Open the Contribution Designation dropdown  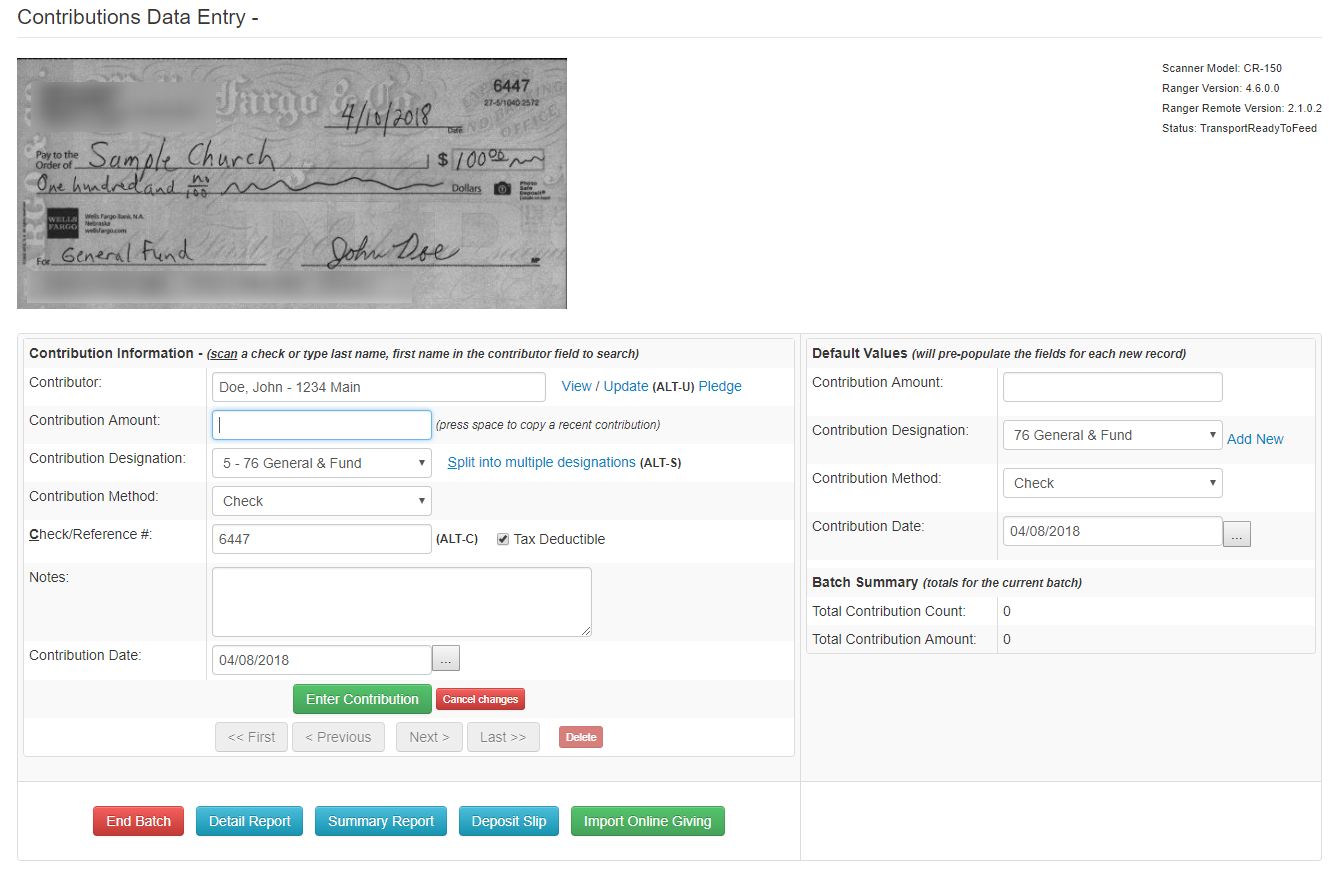point(321,462)
